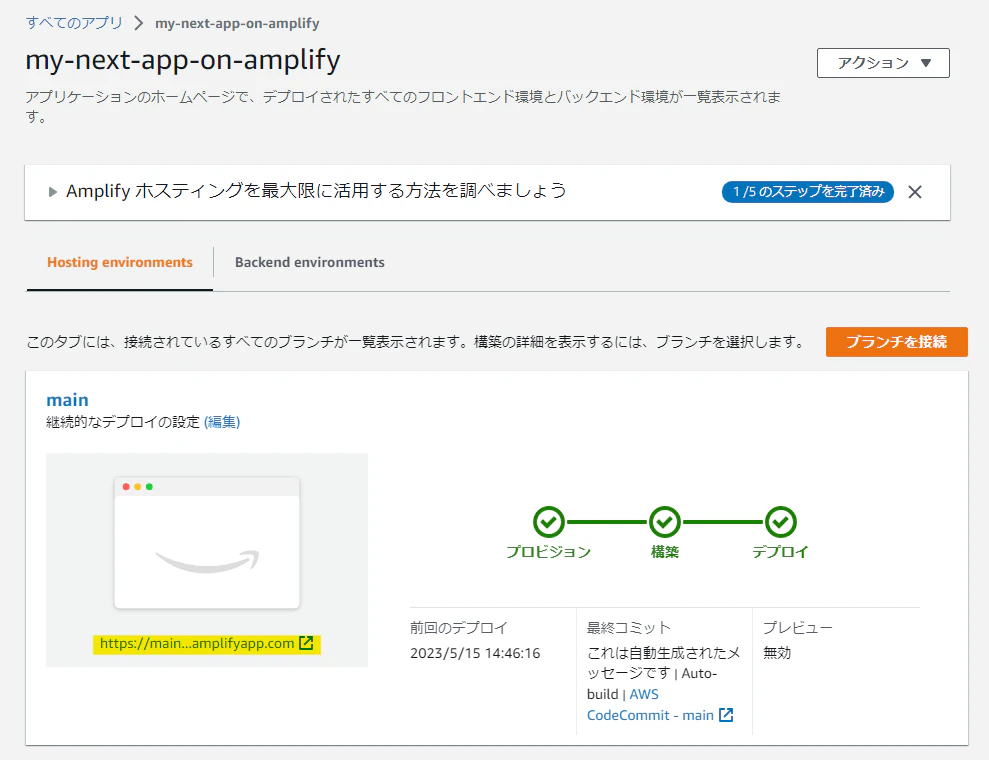Viewport: 989px width, 760px height.
Task: Click the 最終コミット label
Action: pyautogui.click(x=629, y=628)
